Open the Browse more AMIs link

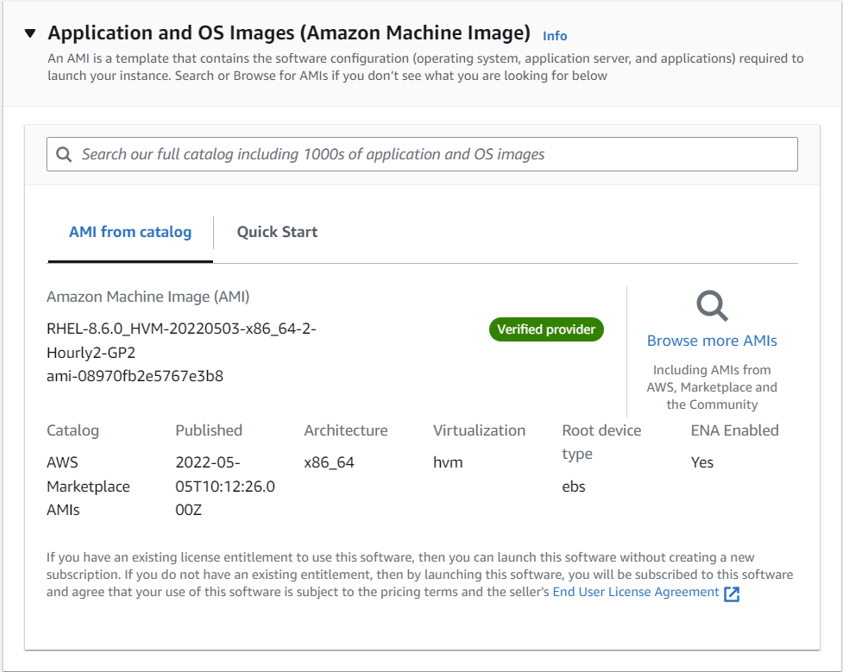click(x=712, y=341)
